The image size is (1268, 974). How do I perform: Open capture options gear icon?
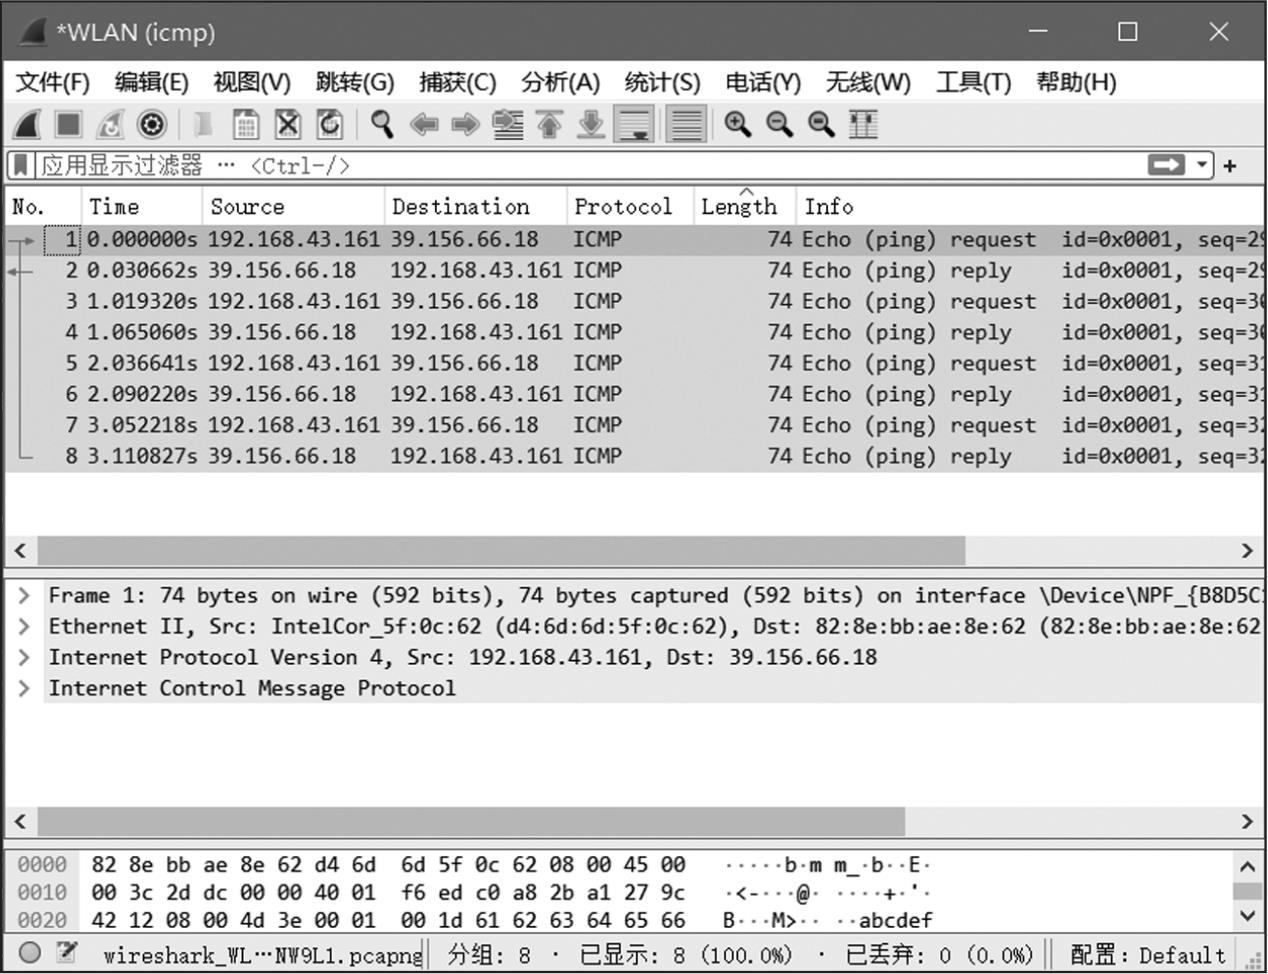pos(152,124)
